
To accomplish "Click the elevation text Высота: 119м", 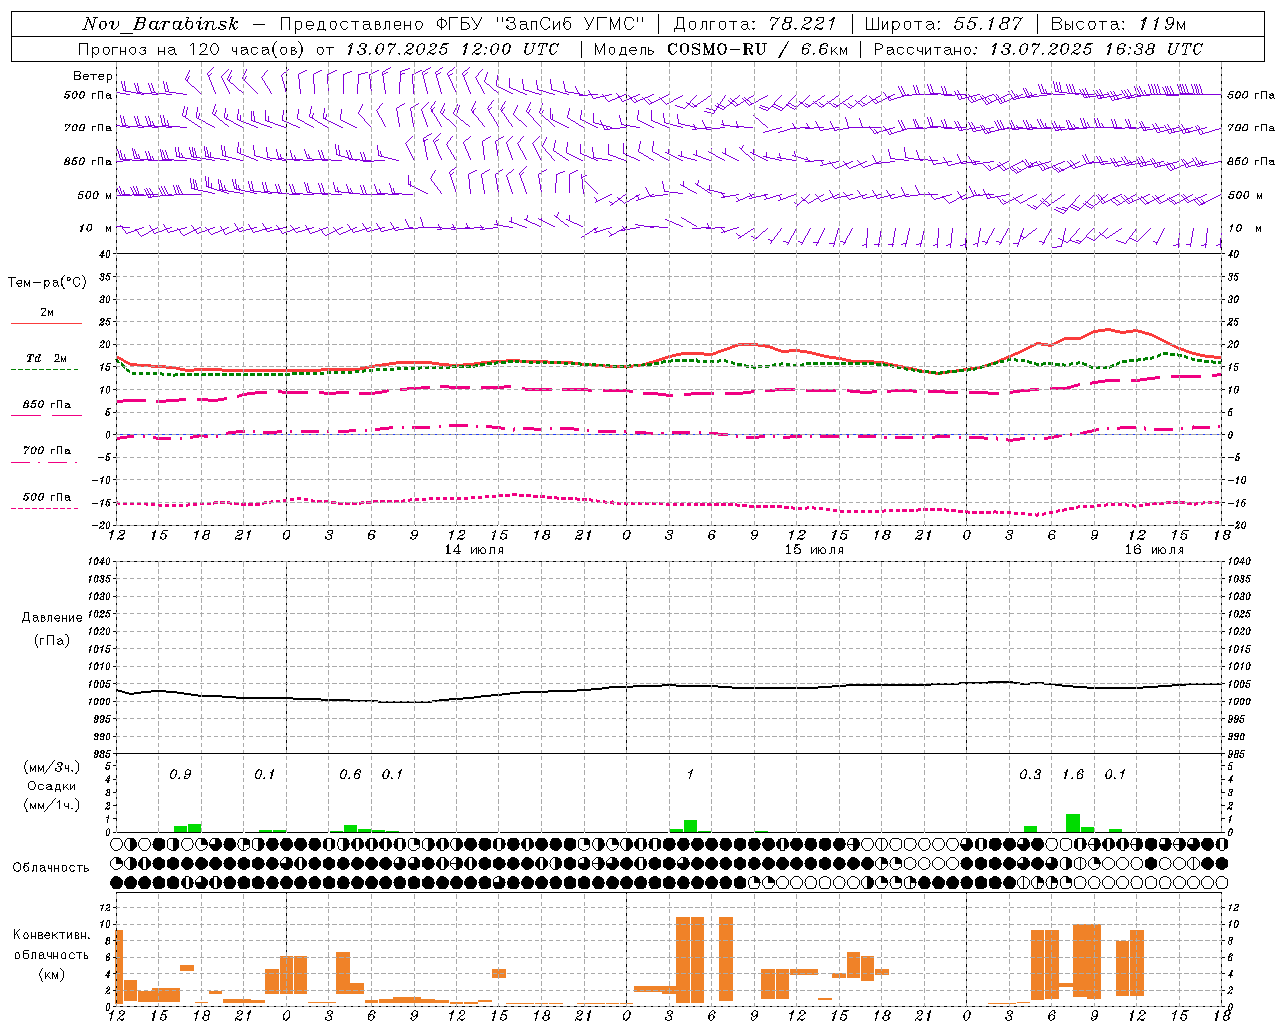I will 1119,24.
